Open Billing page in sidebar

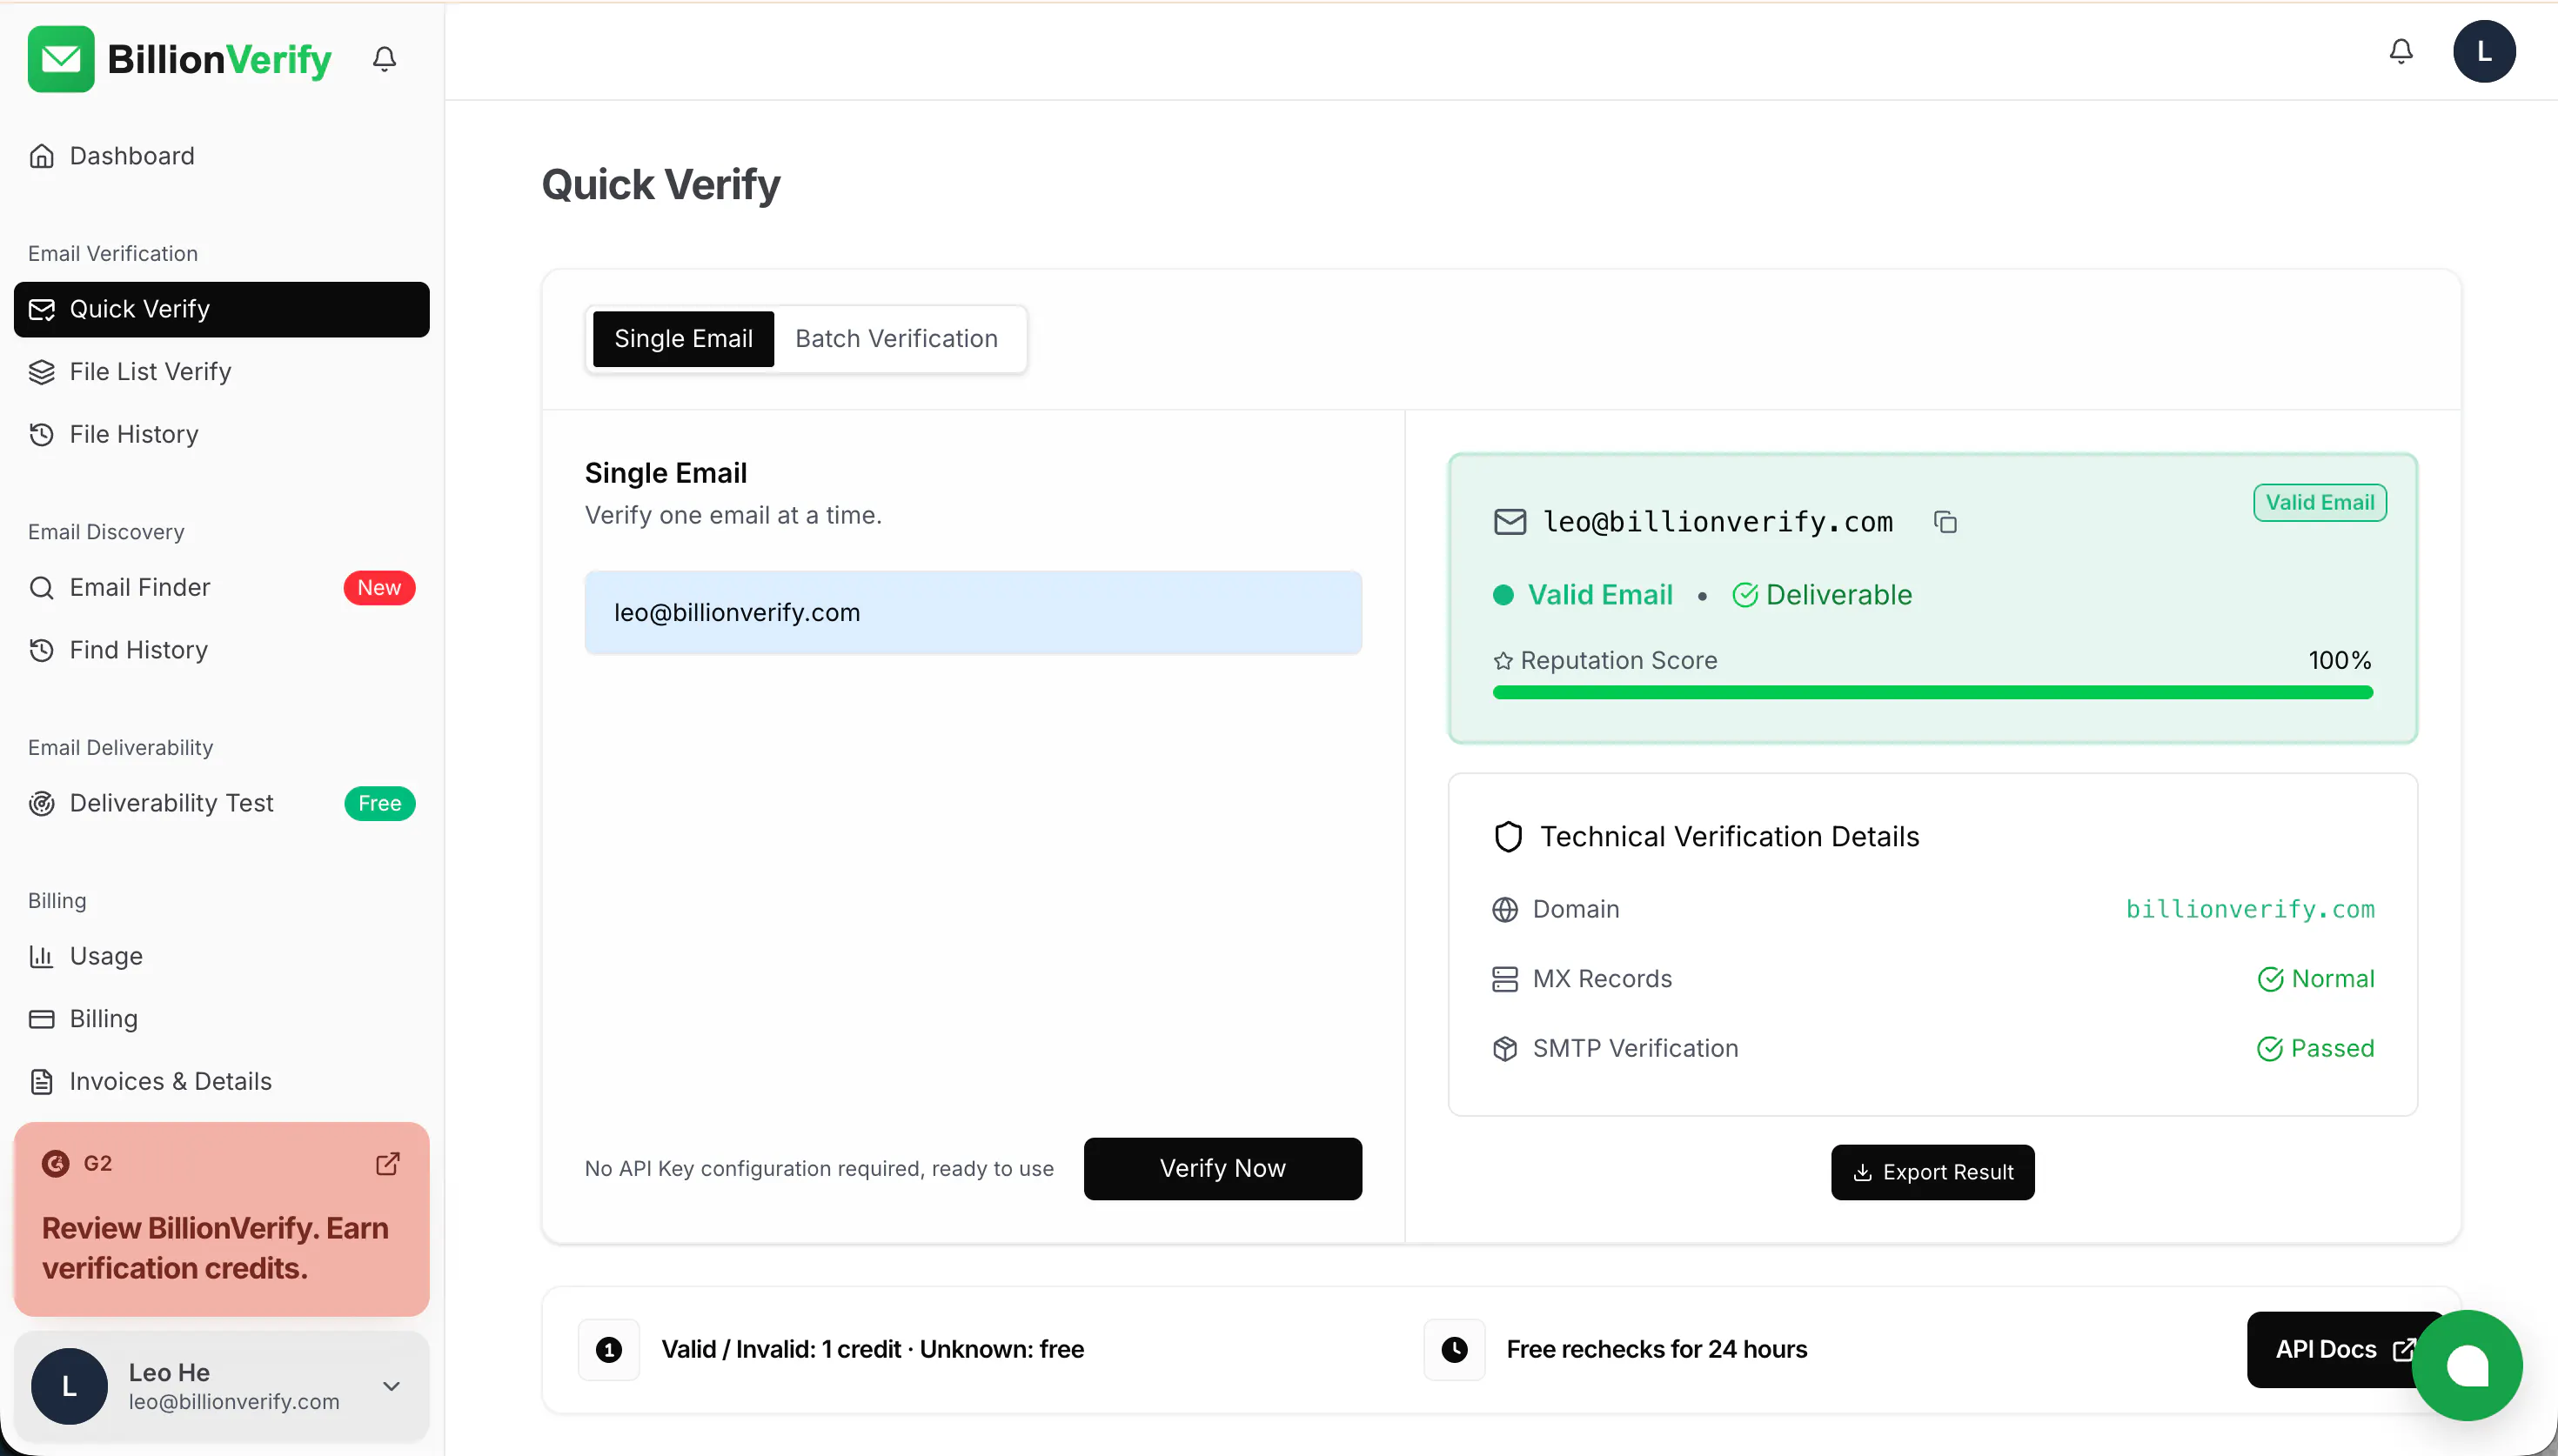pos(222,1019)
